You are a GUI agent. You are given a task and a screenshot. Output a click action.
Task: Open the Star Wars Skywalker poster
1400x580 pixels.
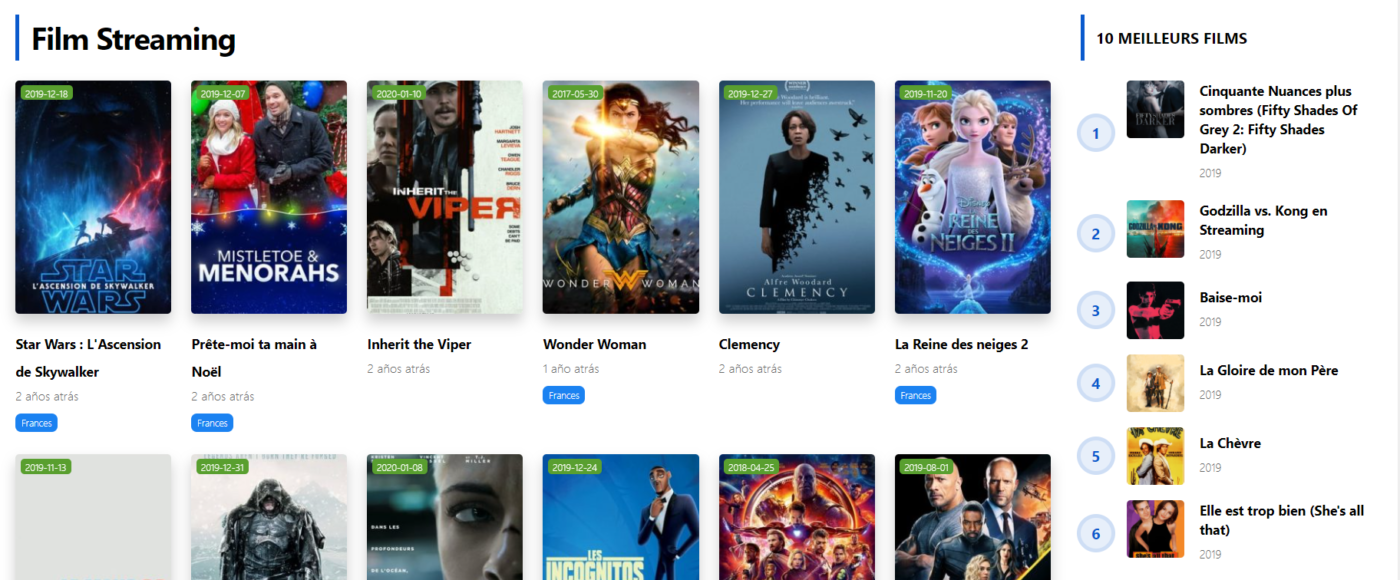point(93,197)
